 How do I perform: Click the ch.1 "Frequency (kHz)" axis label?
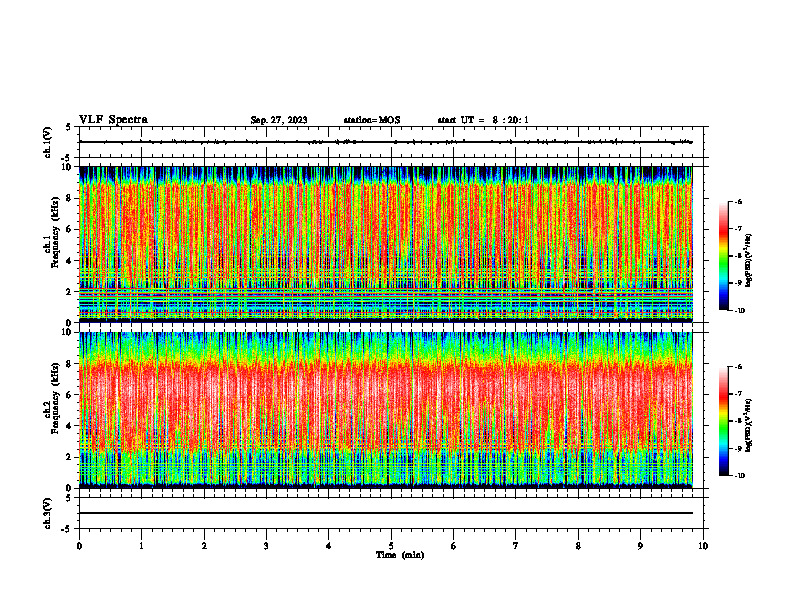(55, 232)
